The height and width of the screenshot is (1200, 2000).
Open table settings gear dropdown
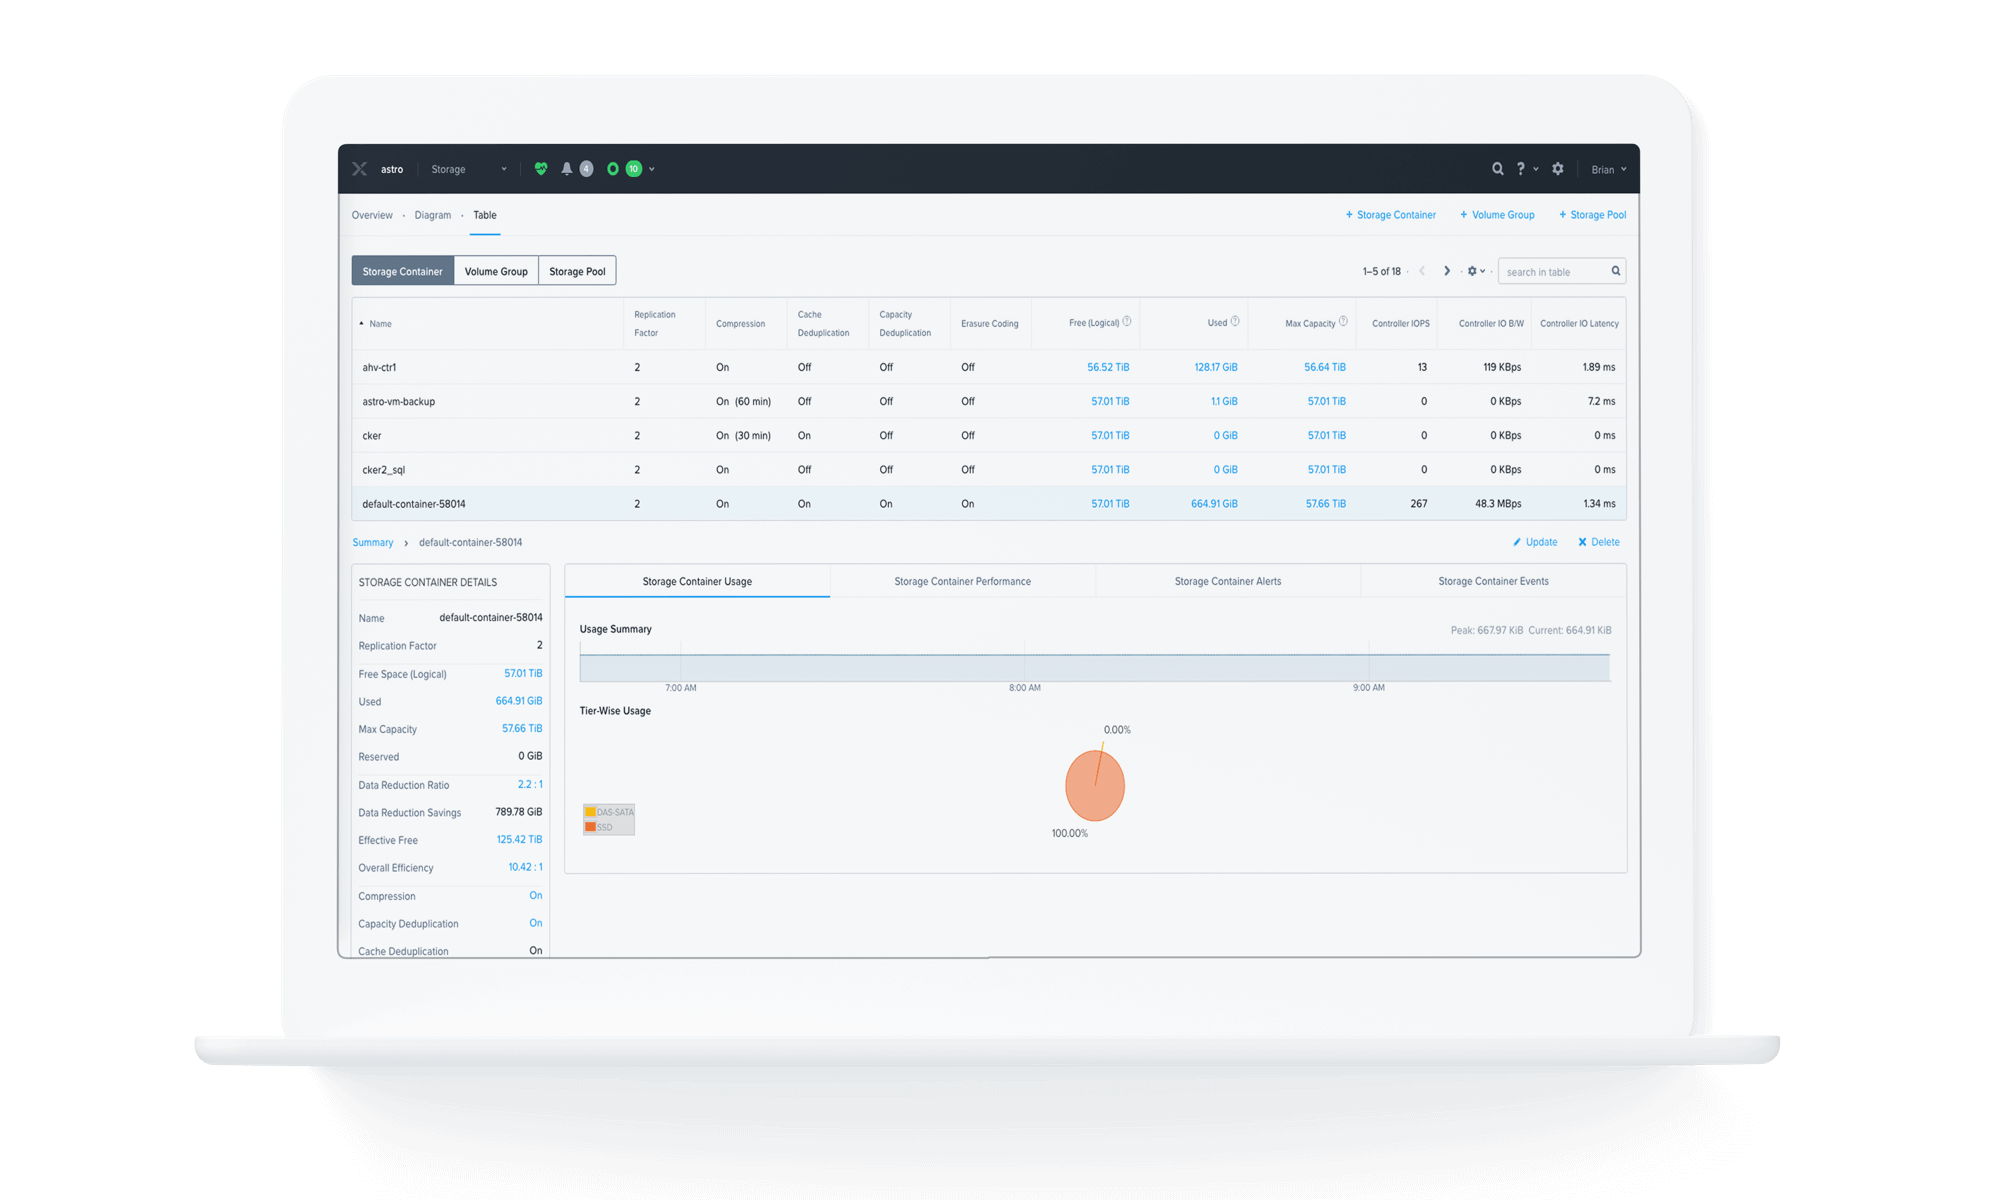1475,271
